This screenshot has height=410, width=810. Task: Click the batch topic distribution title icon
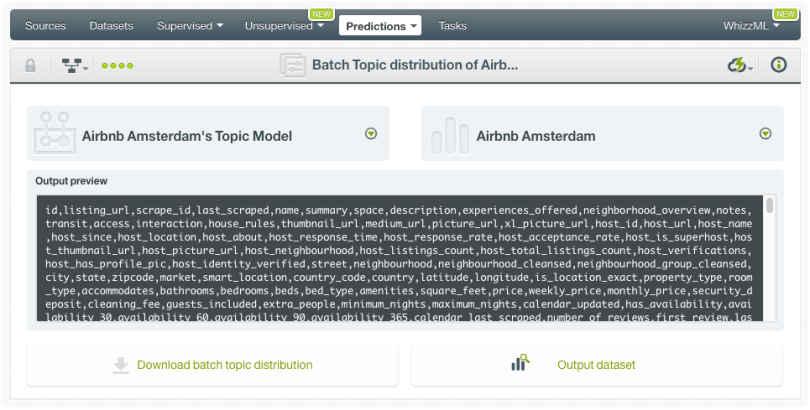[293, 66]
